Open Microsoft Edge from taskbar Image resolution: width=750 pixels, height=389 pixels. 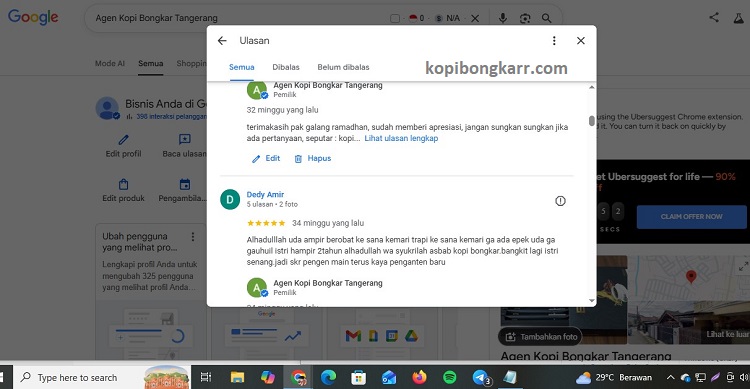[328, 378]
